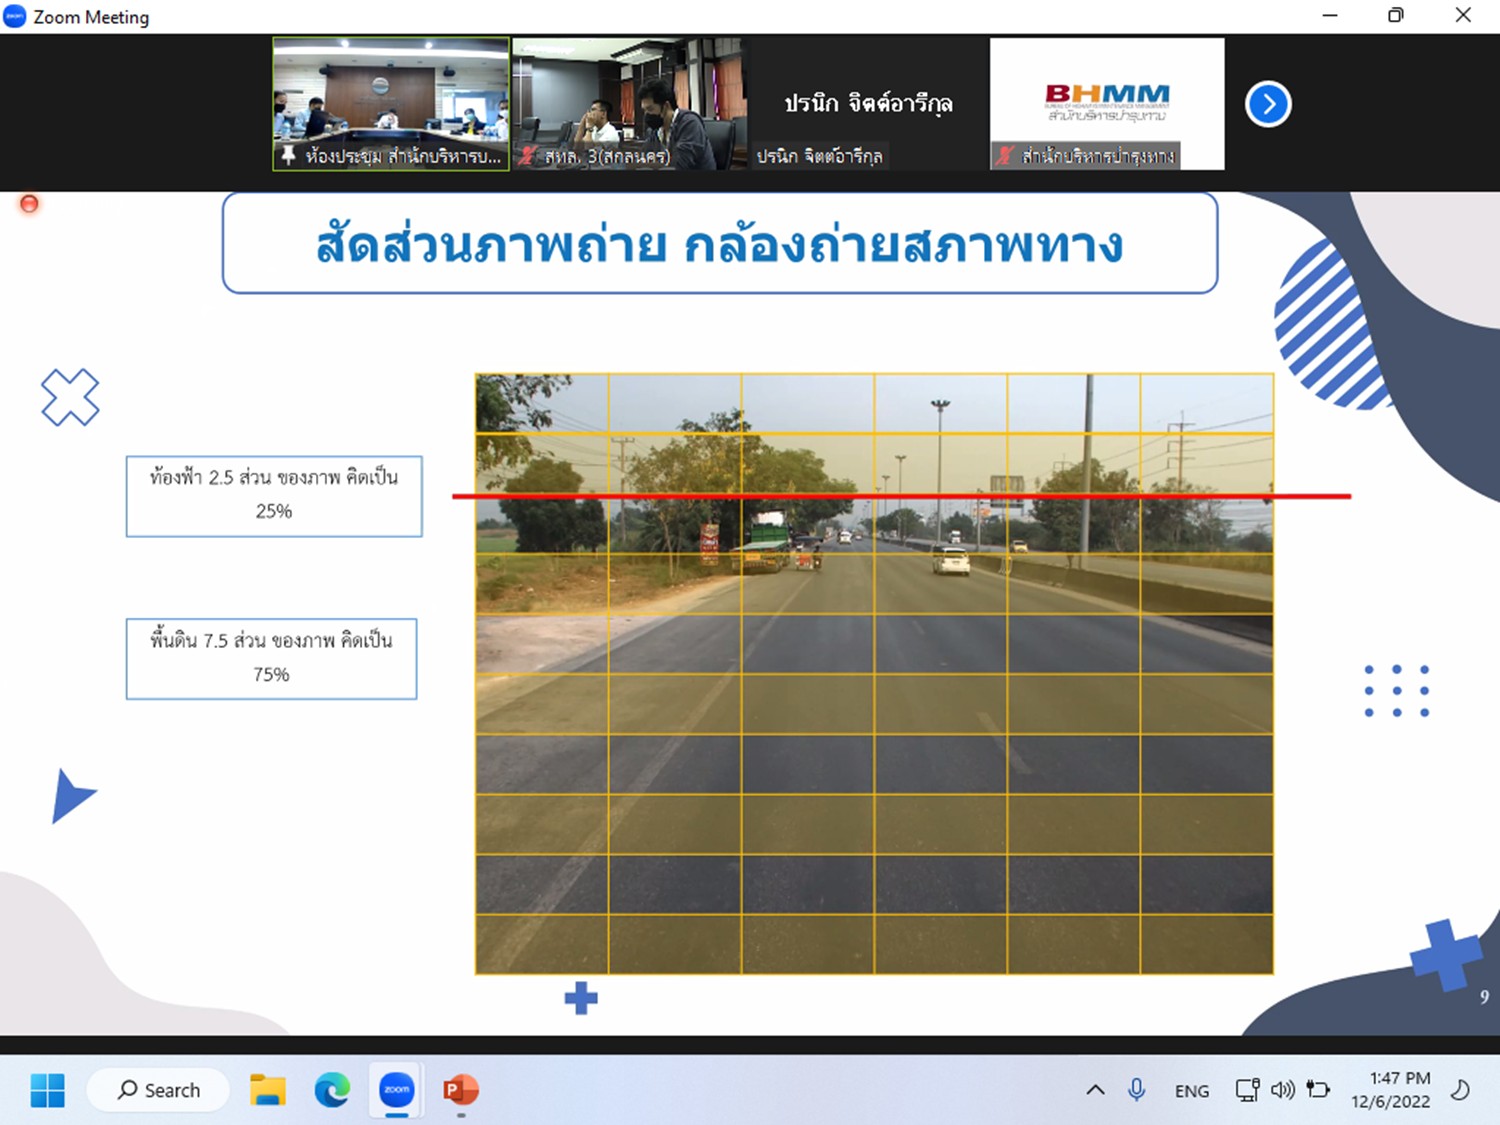Screen dimensions: 1500x1125
Task: Switch to Zoom via its taskbar icon
Action: 397,1090
